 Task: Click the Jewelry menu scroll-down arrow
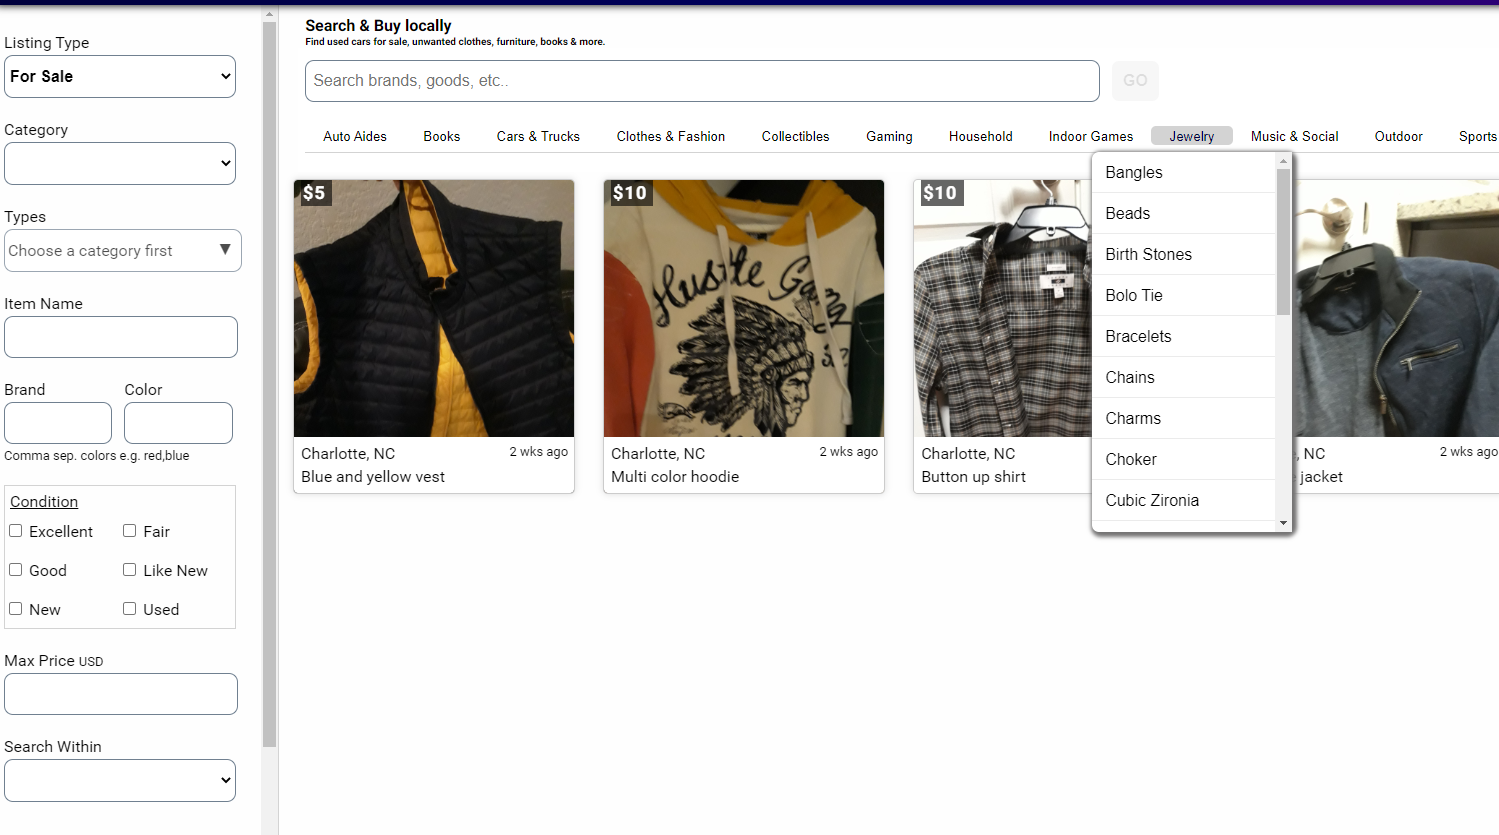pos(1284,523)
